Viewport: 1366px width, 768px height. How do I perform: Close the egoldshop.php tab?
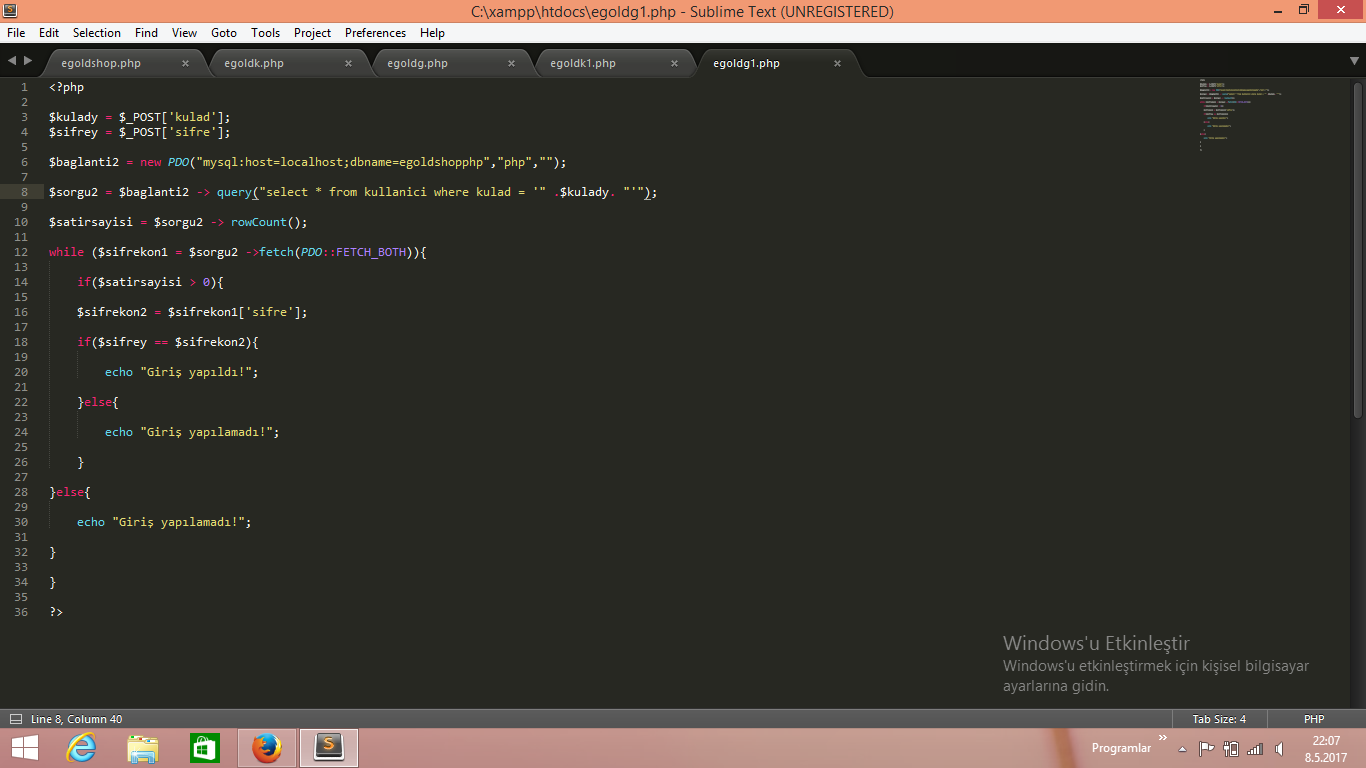(185, 63)
